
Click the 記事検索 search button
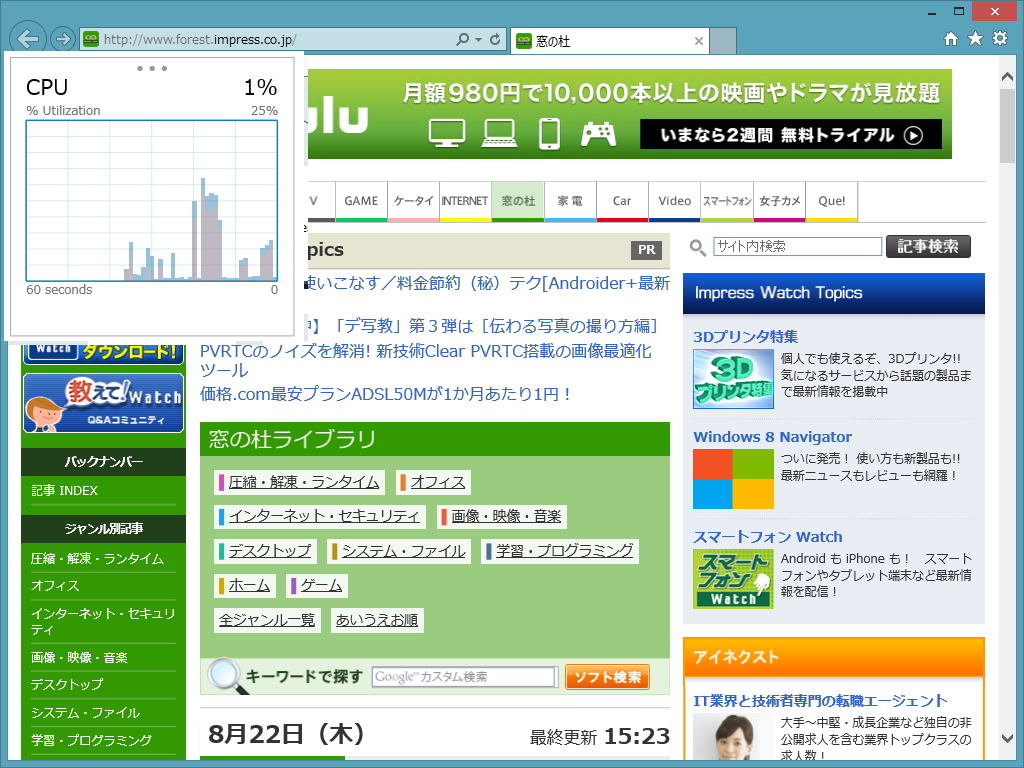pos(928,246)
